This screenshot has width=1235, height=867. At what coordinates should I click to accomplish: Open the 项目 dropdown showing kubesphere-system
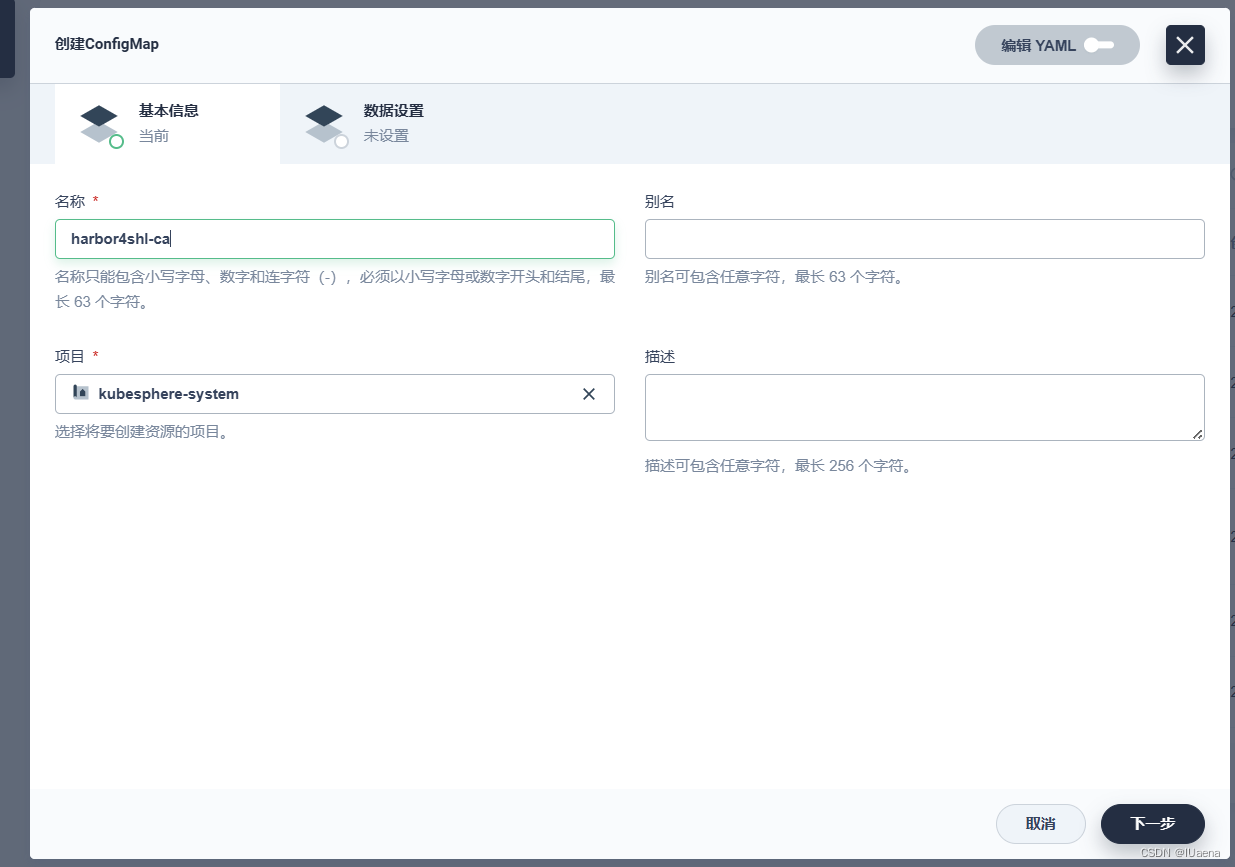pos(335,394)
